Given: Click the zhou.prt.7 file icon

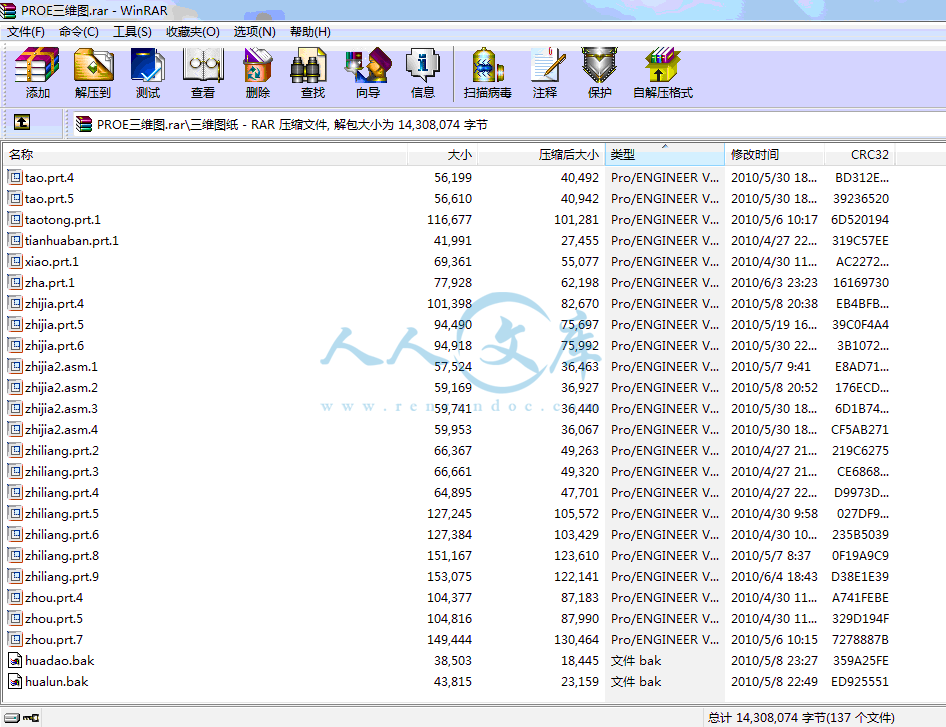Looking at the screenshot, I should coord(15,640).
